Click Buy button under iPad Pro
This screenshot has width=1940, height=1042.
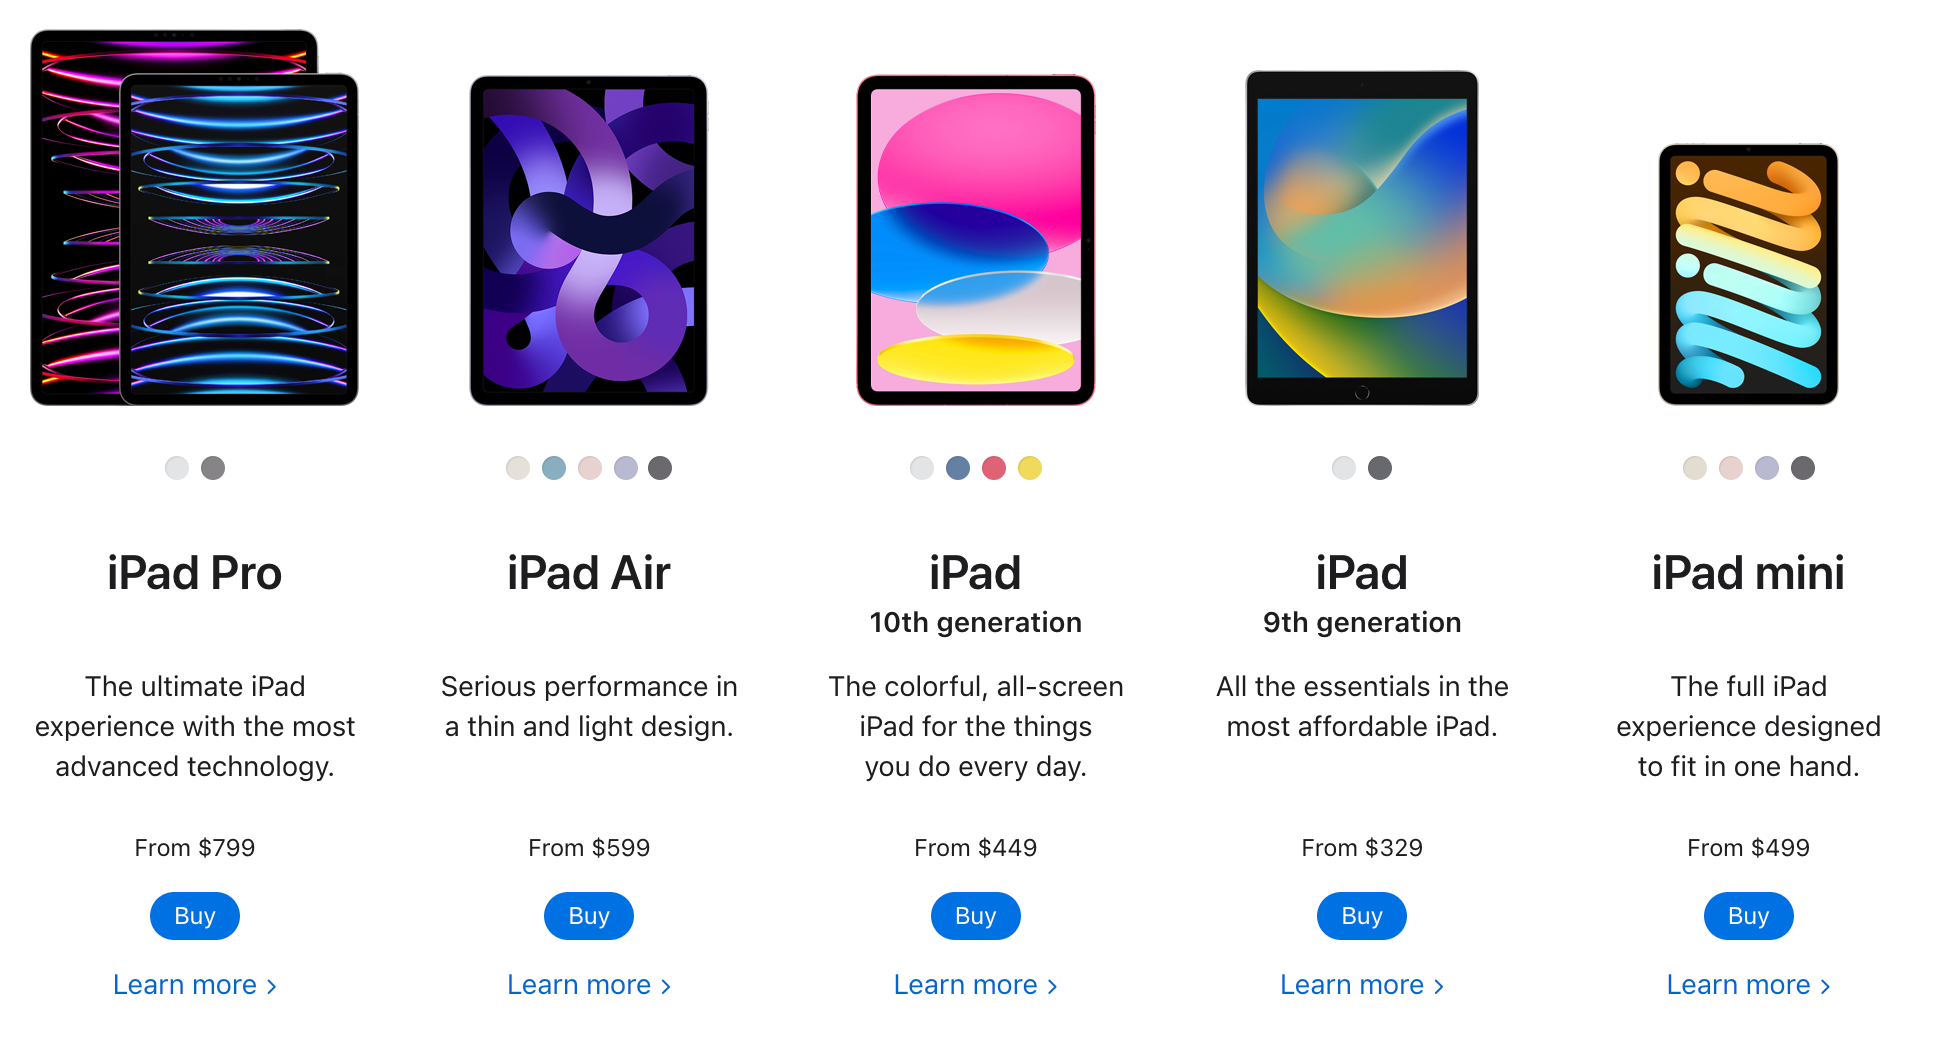point(195,916)
